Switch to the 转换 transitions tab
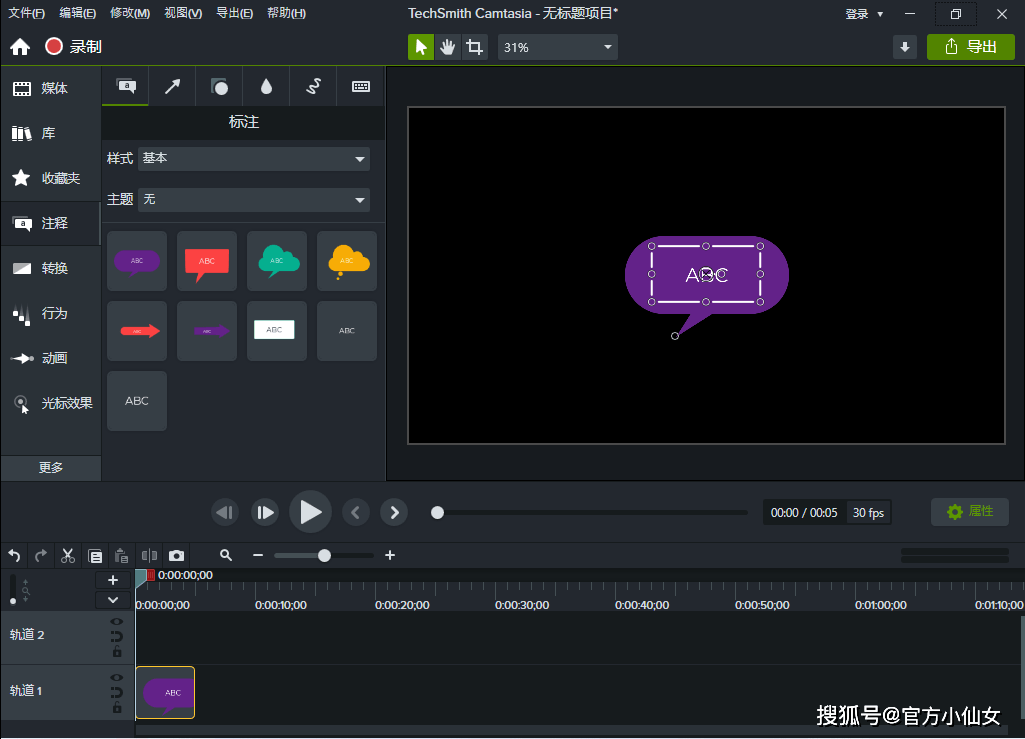 pos(51,268)
